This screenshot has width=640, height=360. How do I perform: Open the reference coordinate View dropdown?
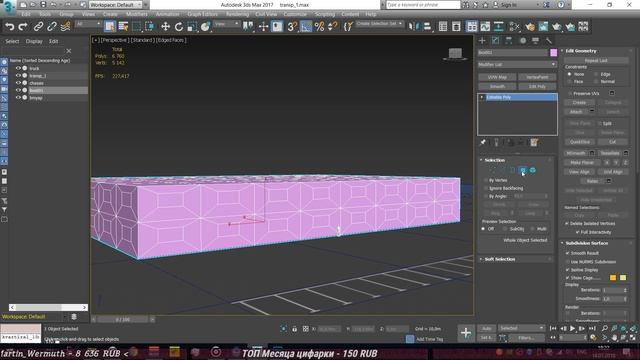226,24
